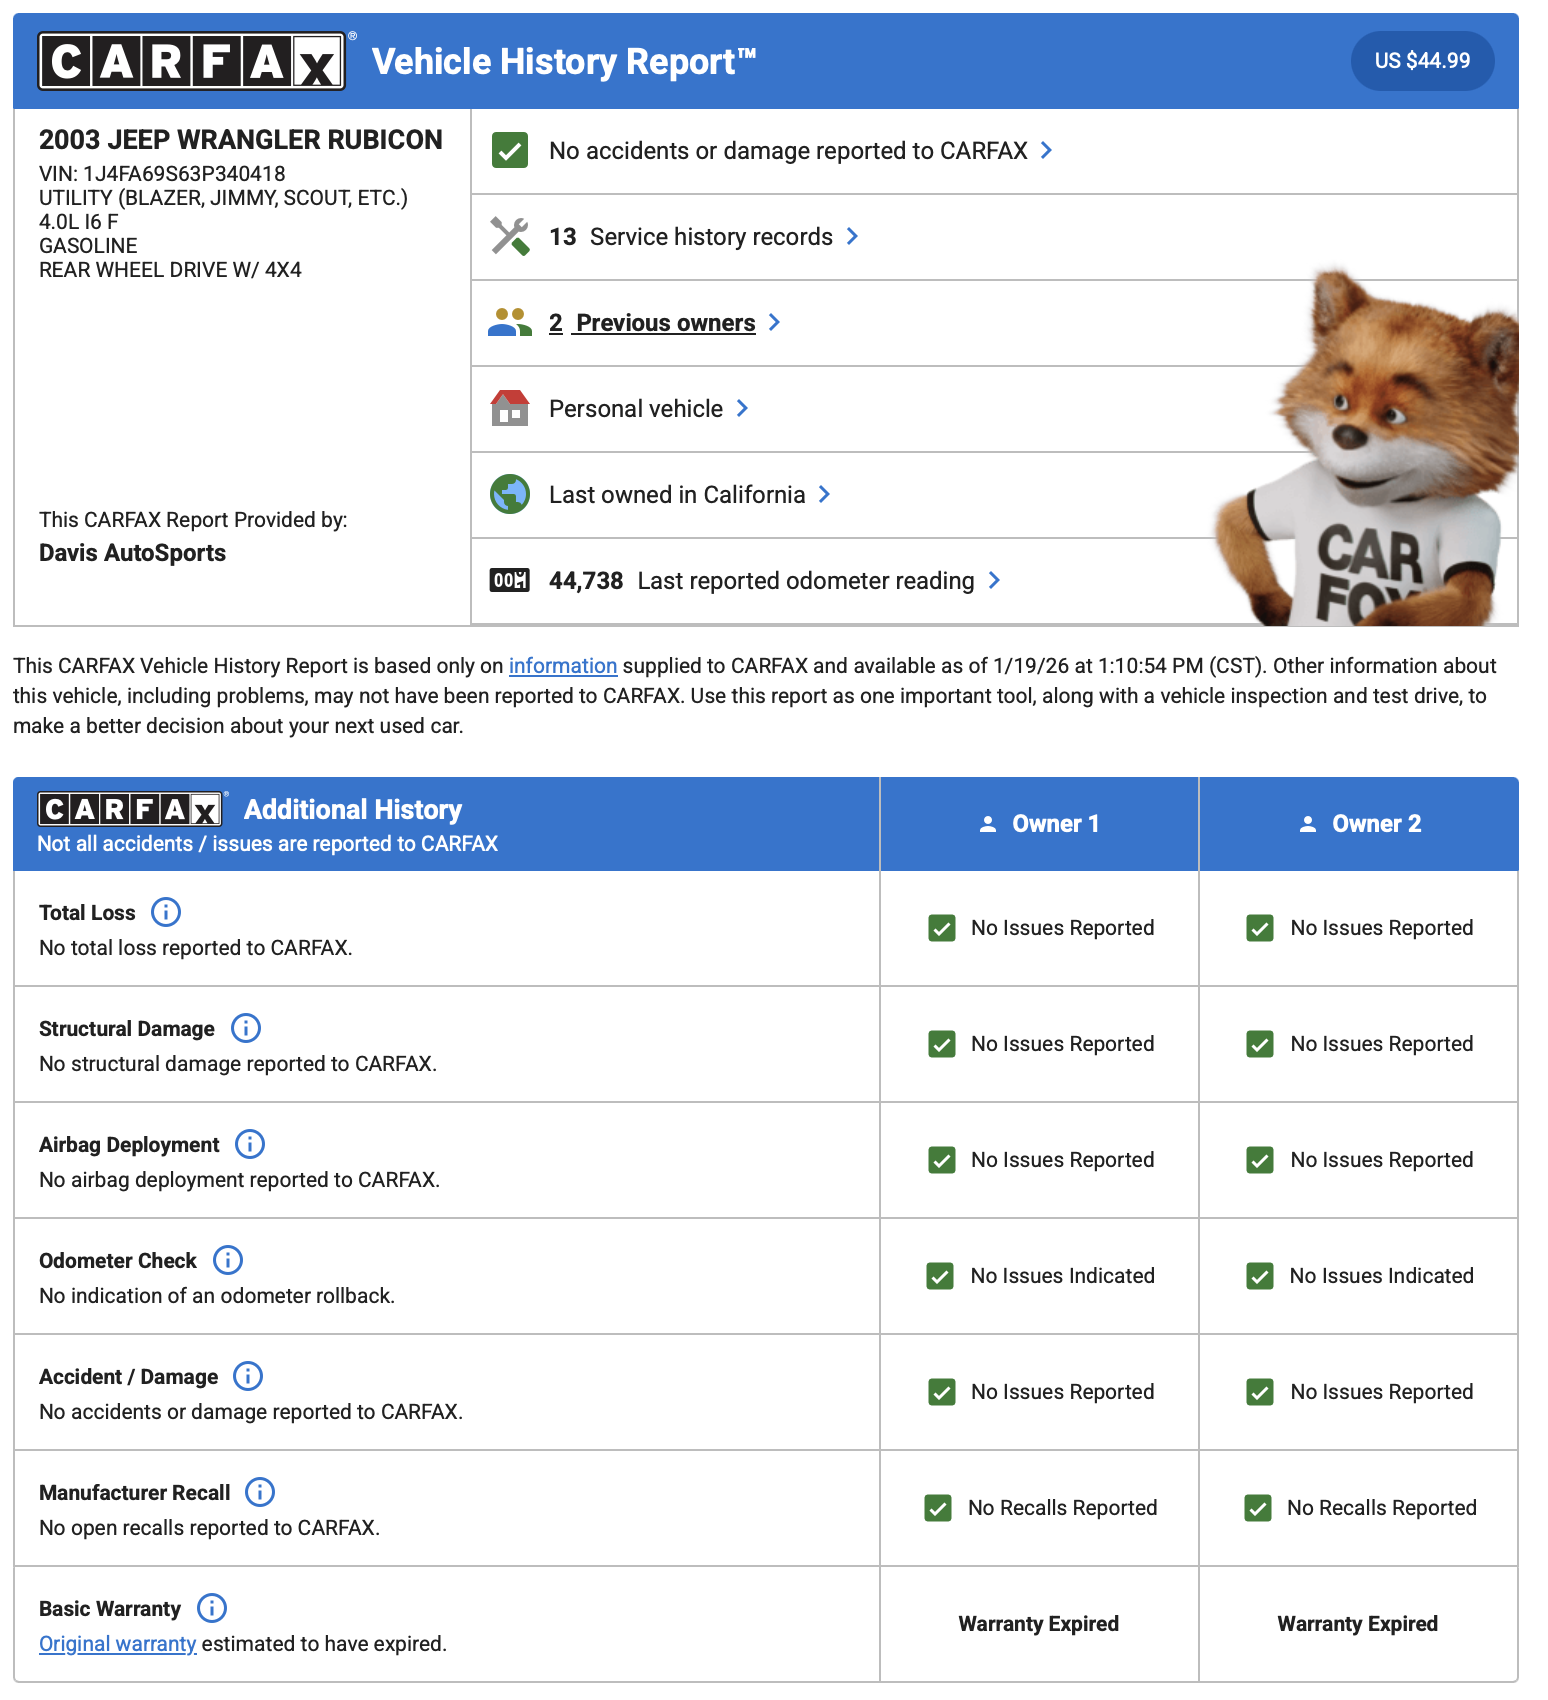Click the wrench service history icon

click(x=510, y=237)
